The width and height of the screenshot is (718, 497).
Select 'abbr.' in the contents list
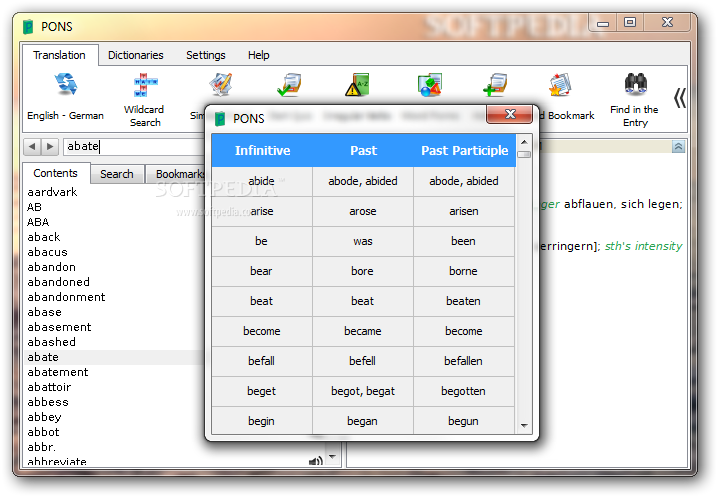pos(42,447)
